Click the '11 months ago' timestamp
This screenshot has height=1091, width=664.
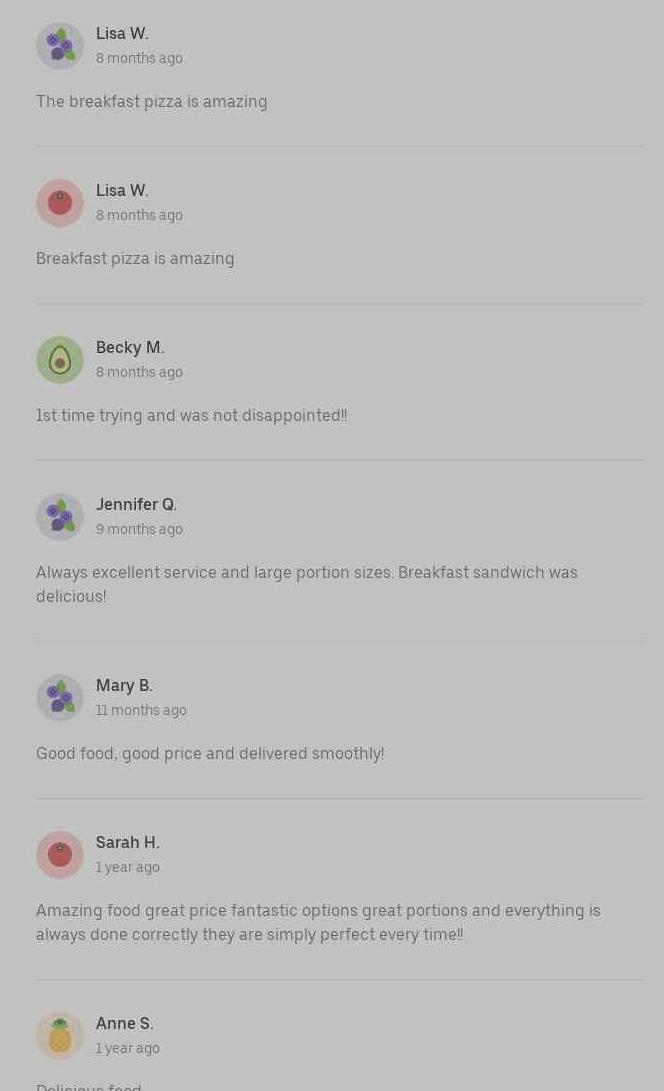(141, 710)
